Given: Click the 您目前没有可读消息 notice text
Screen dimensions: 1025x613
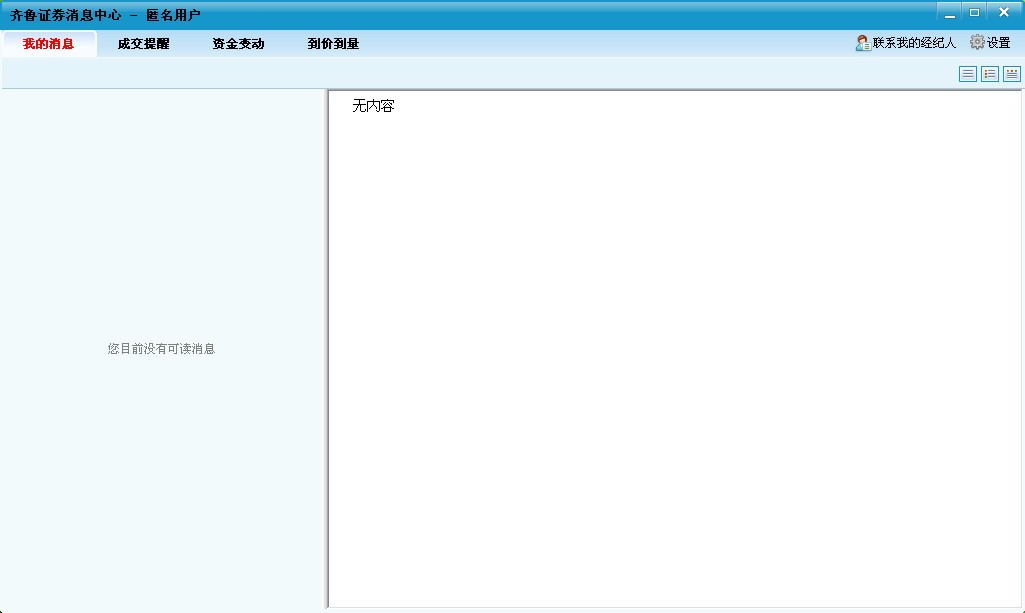Looking at the screenshot, I should 161,348.
